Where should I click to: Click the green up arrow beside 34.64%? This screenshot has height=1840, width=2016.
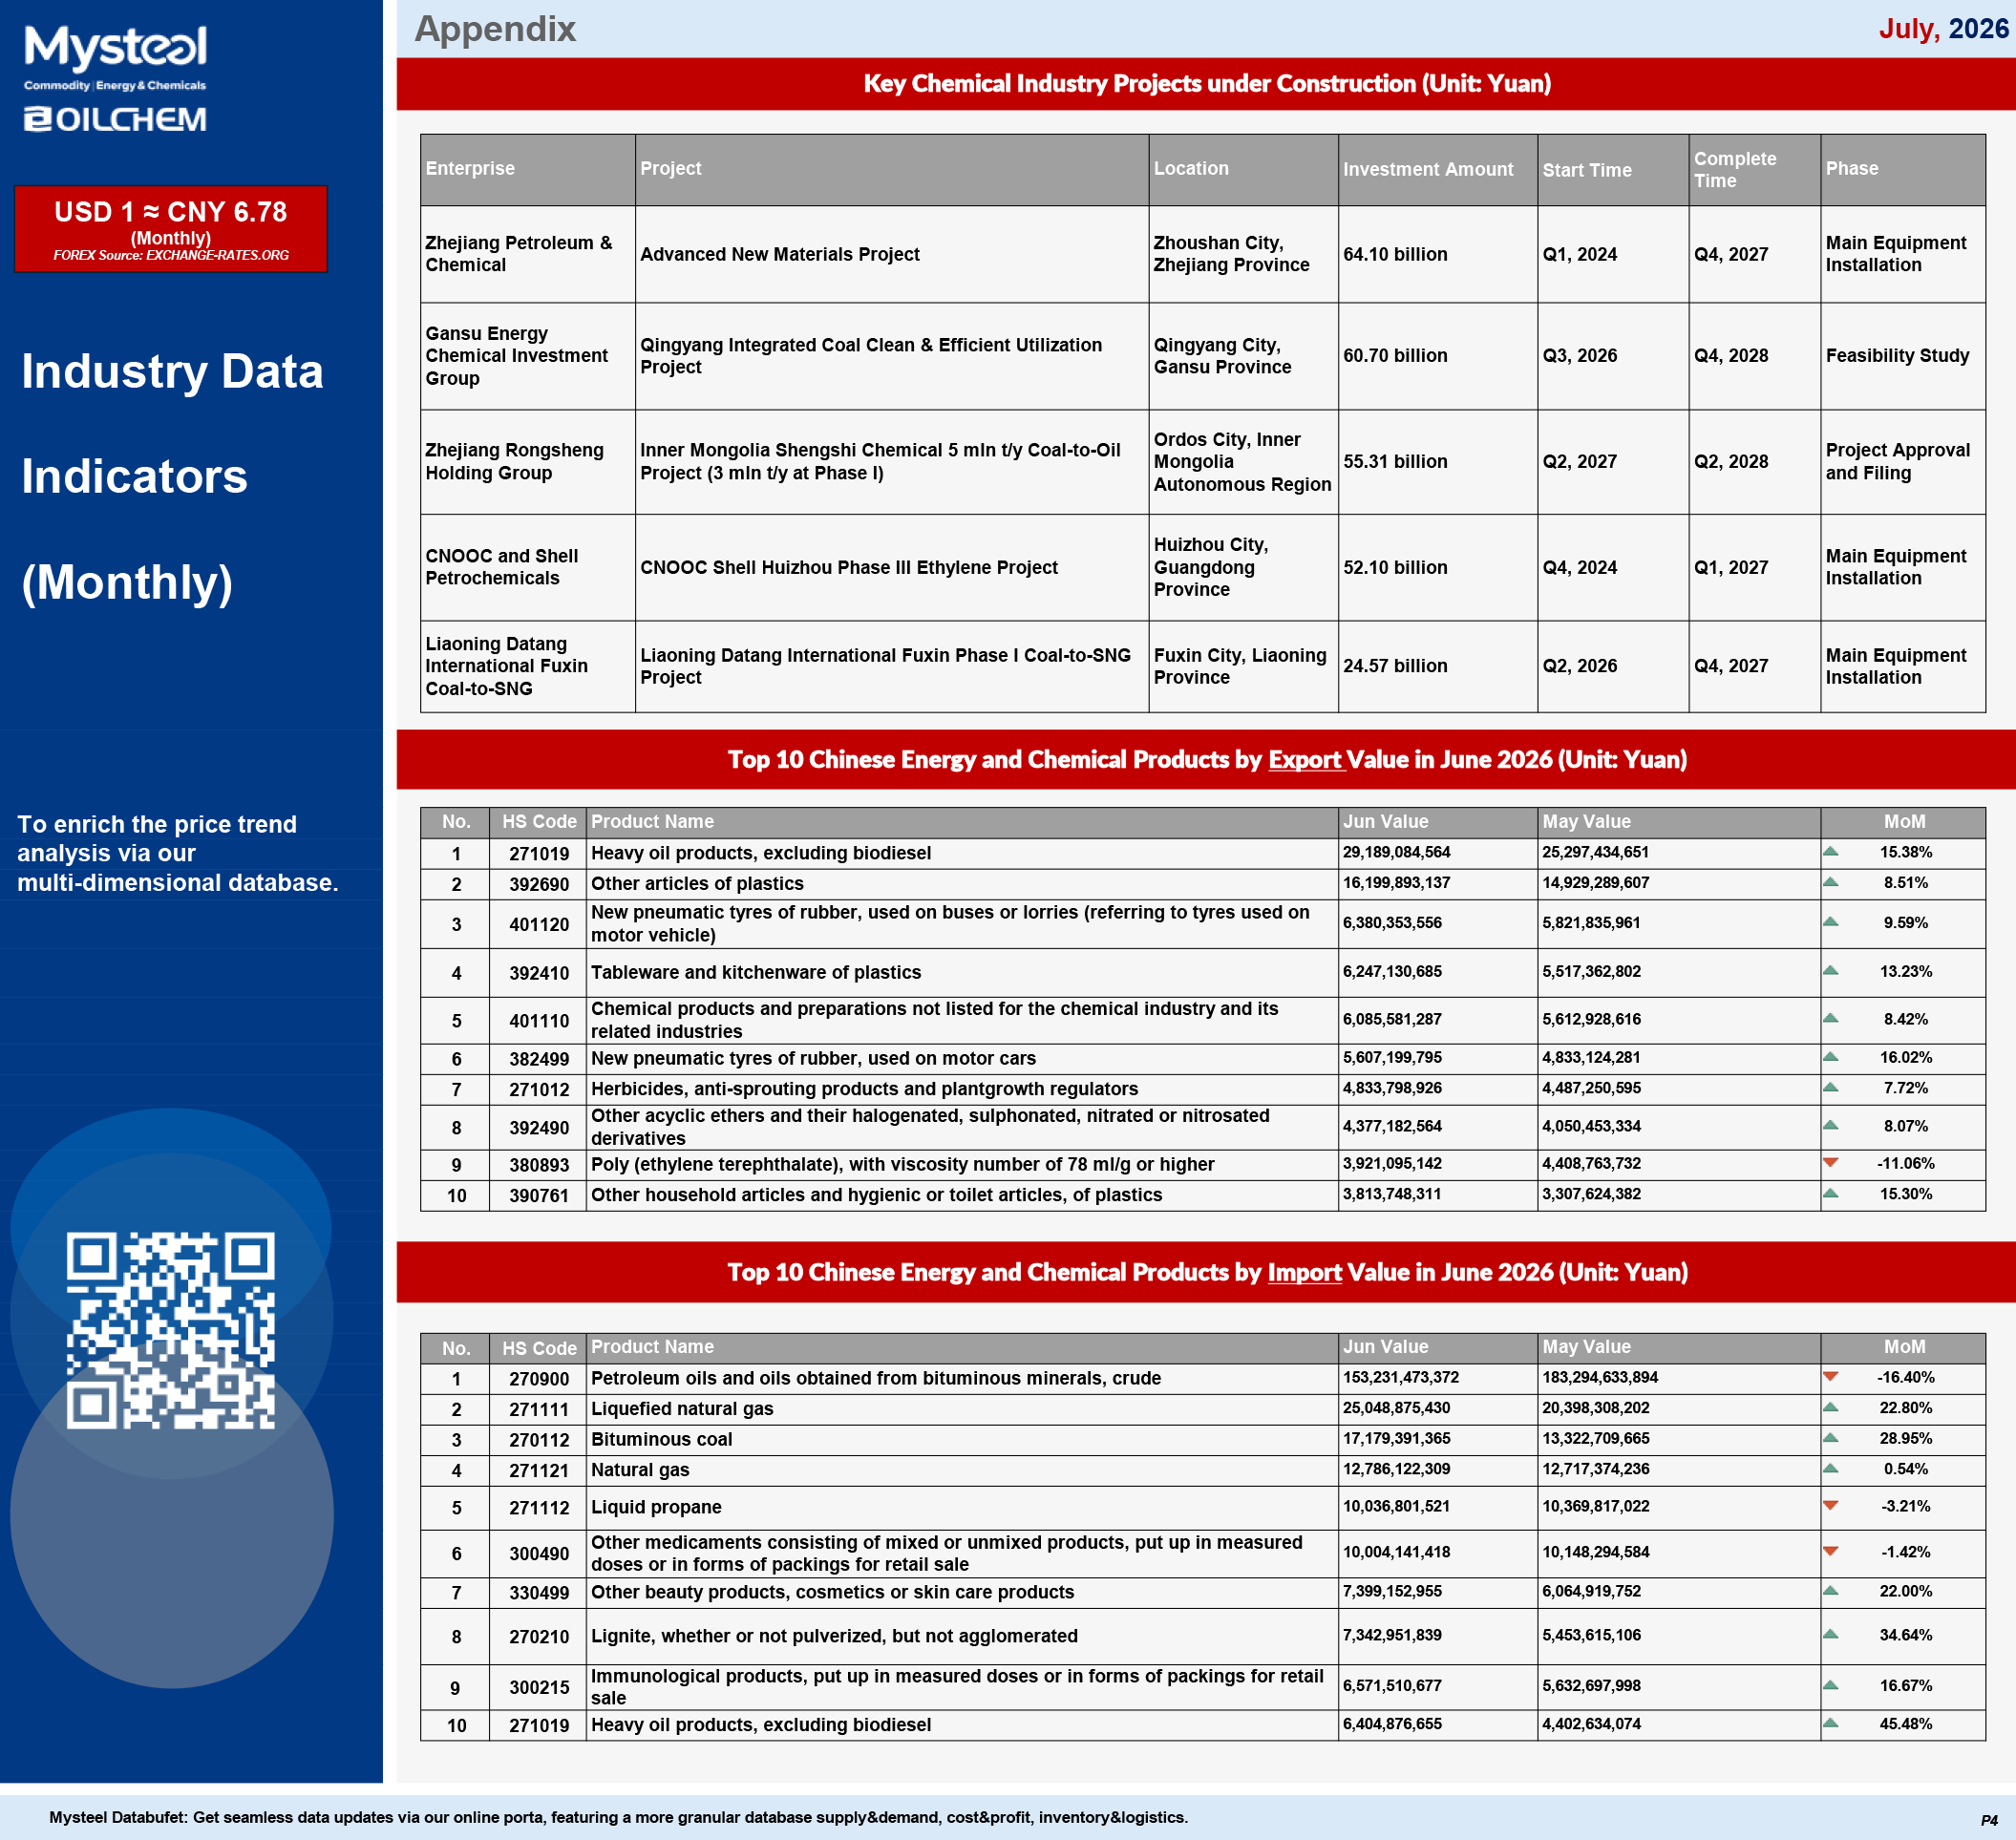tap(1830, 1634)
